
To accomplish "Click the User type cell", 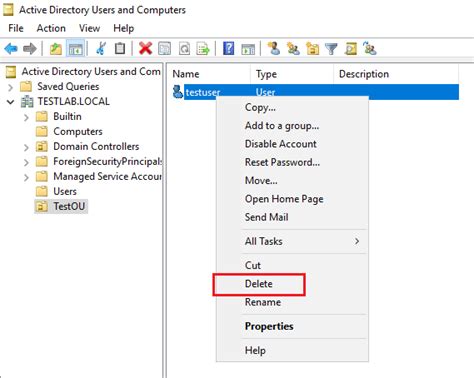I will [x=265, y=92].
